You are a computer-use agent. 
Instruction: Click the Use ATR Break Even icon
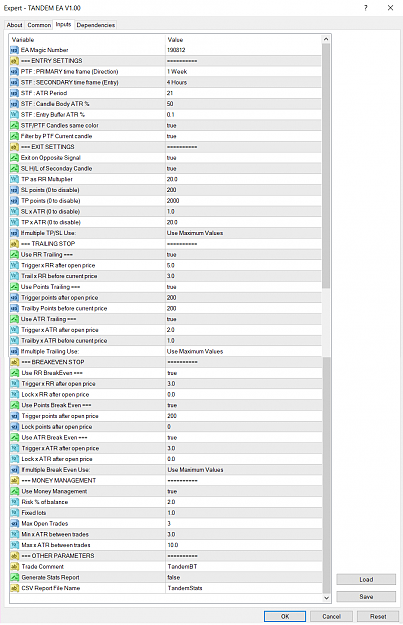pos(14,438)
